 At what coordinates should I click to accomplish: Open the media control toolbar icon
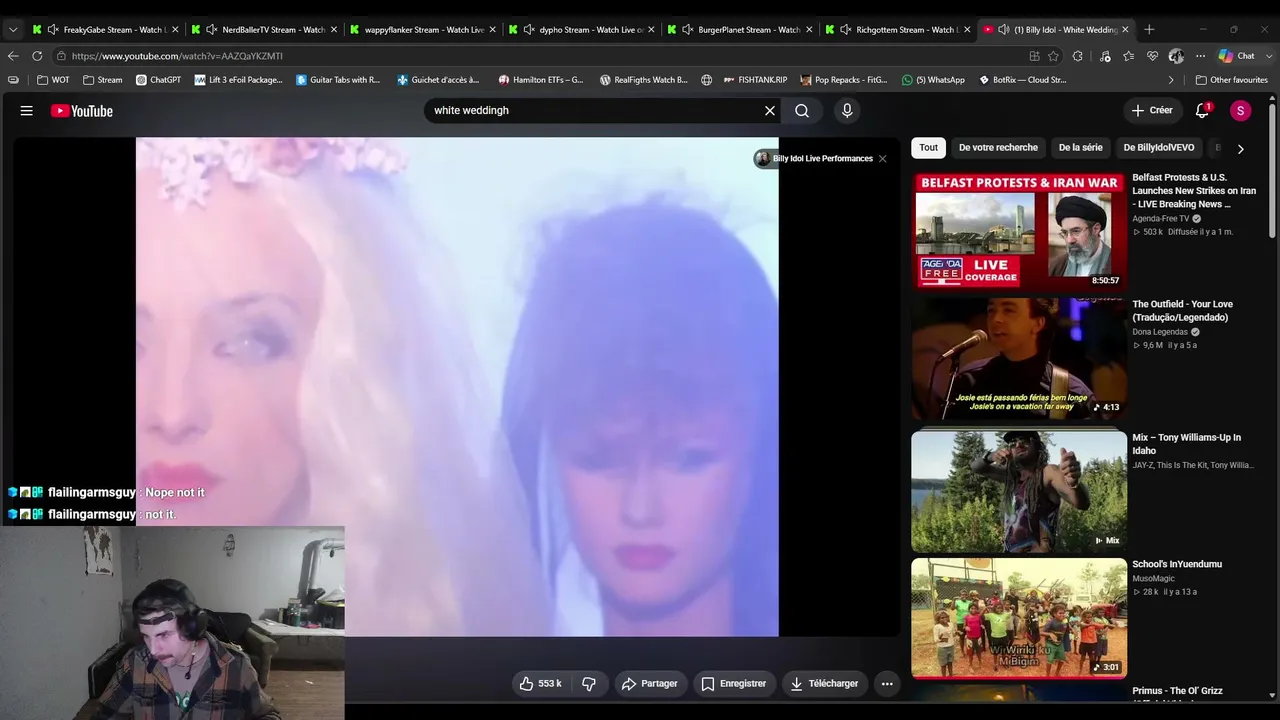1104,56
